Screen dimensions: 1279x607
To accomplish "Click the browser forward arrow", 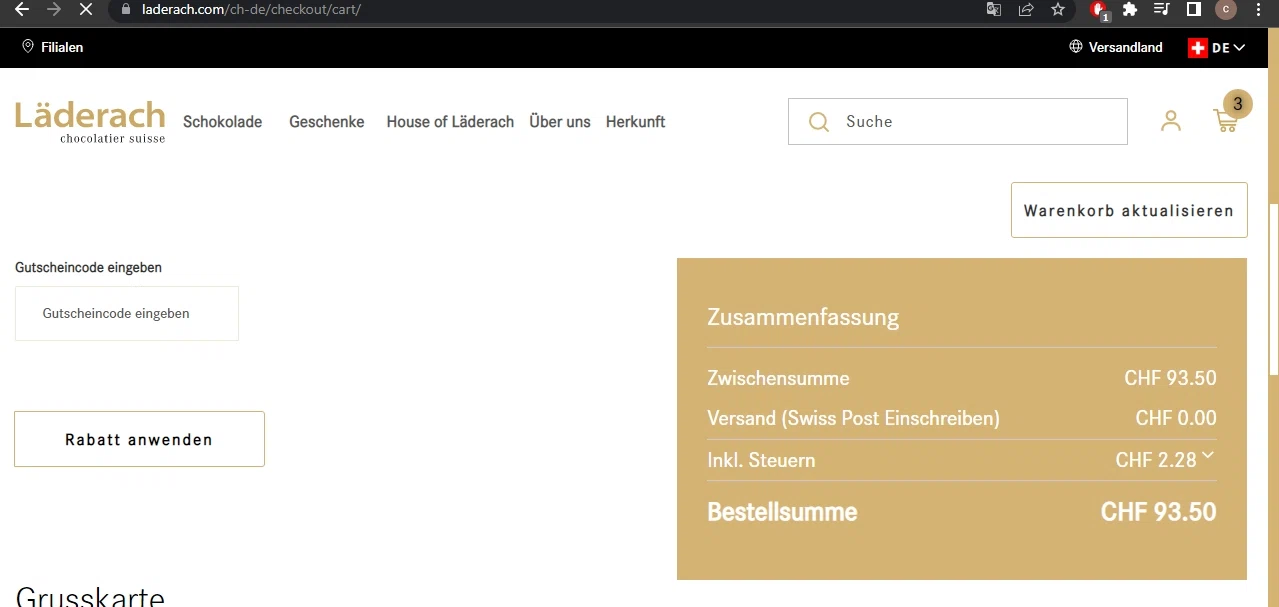I will point(53,10).
